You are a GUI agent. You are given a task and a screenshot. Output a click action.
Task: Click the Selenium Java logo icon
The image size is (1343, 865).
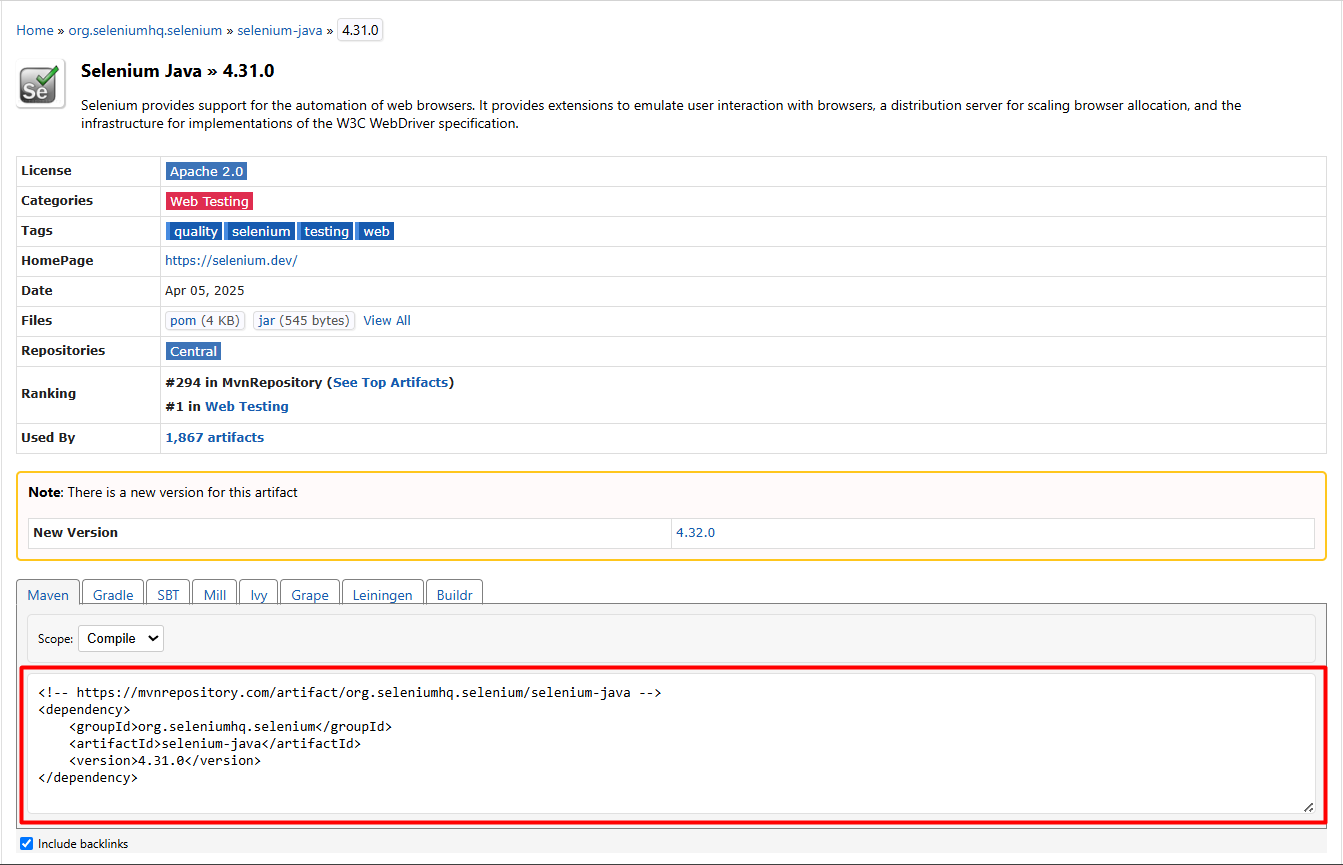point(41,83)
